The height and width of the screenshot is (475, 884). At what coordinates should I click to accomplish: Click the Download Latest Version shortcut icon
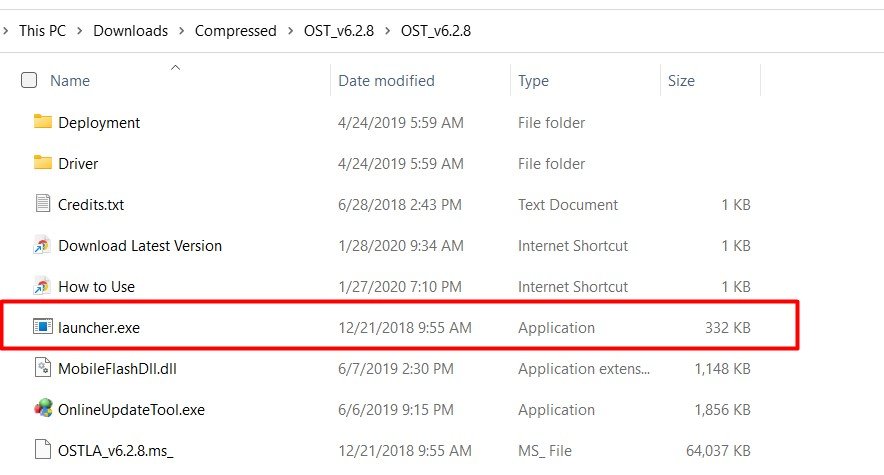(43, 245)
